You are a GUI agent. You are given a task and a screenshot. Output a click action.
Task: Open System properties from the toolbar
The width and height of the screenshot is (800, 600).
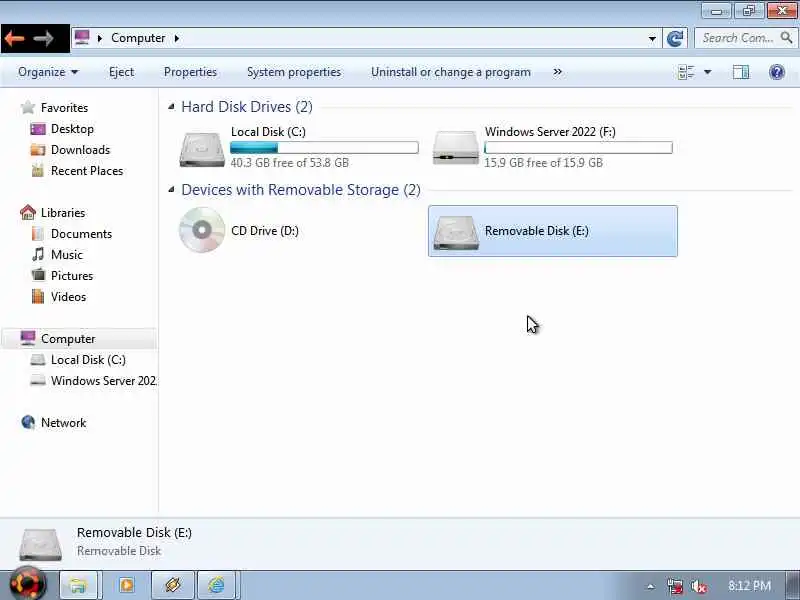point(294,72)
